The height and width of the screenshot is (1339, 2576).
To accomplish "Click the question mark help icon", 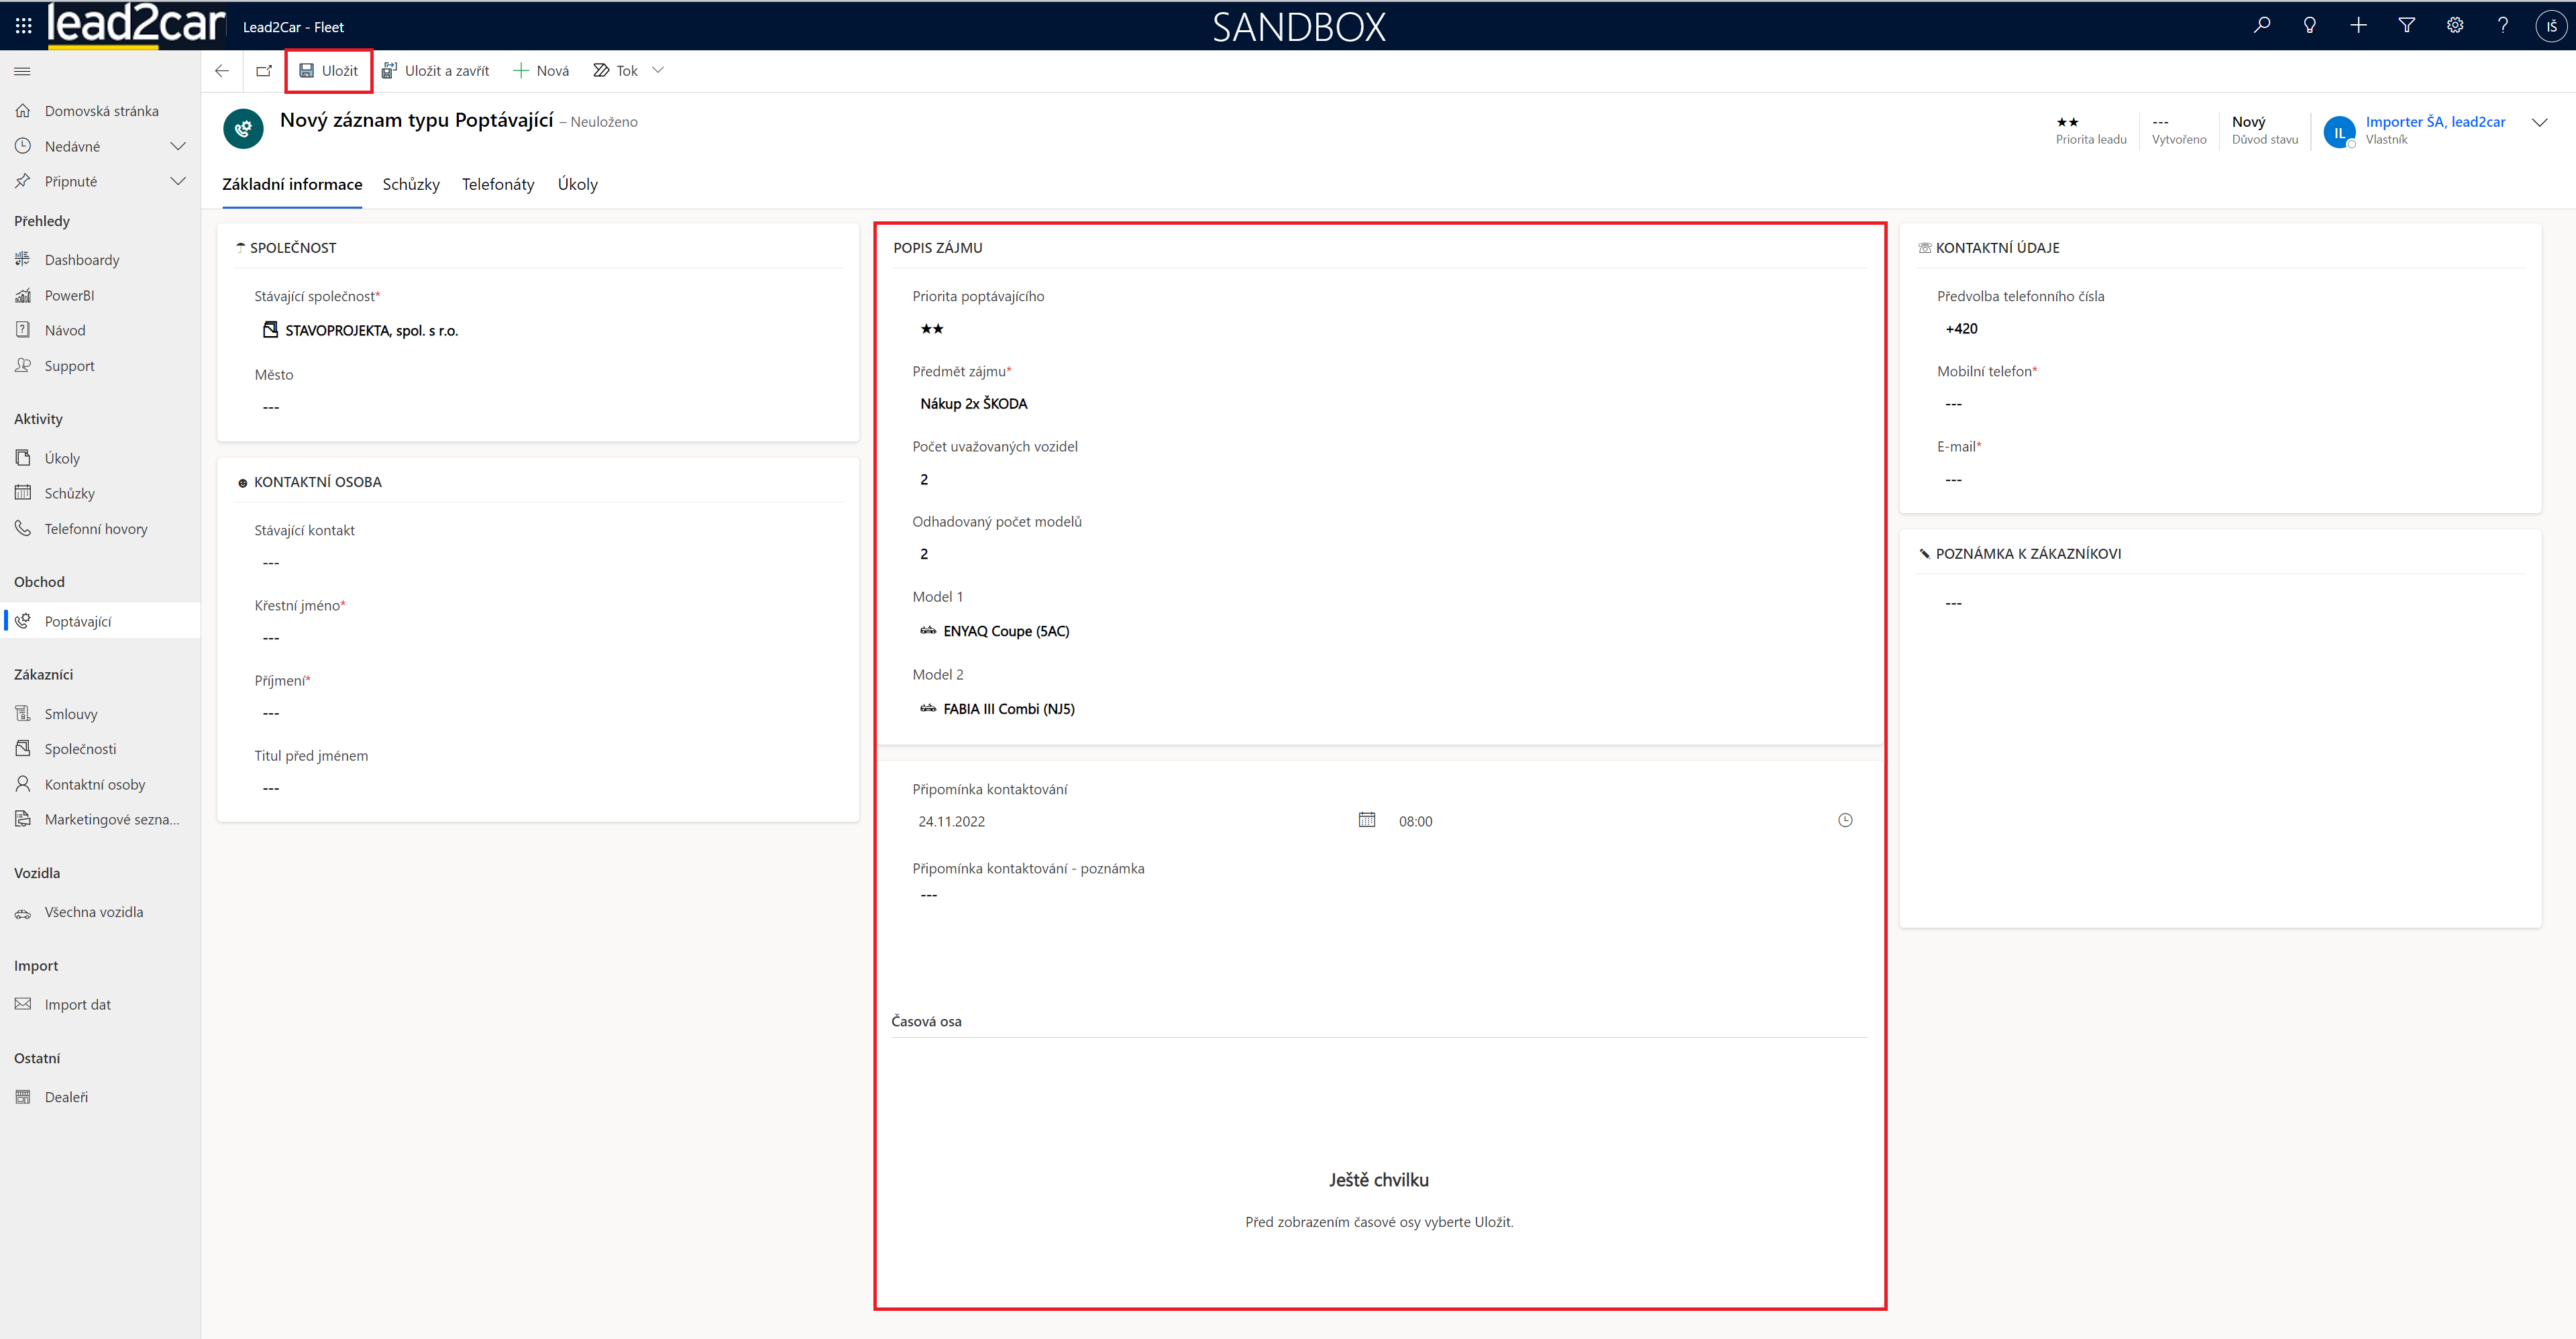I will [2502, 26].
